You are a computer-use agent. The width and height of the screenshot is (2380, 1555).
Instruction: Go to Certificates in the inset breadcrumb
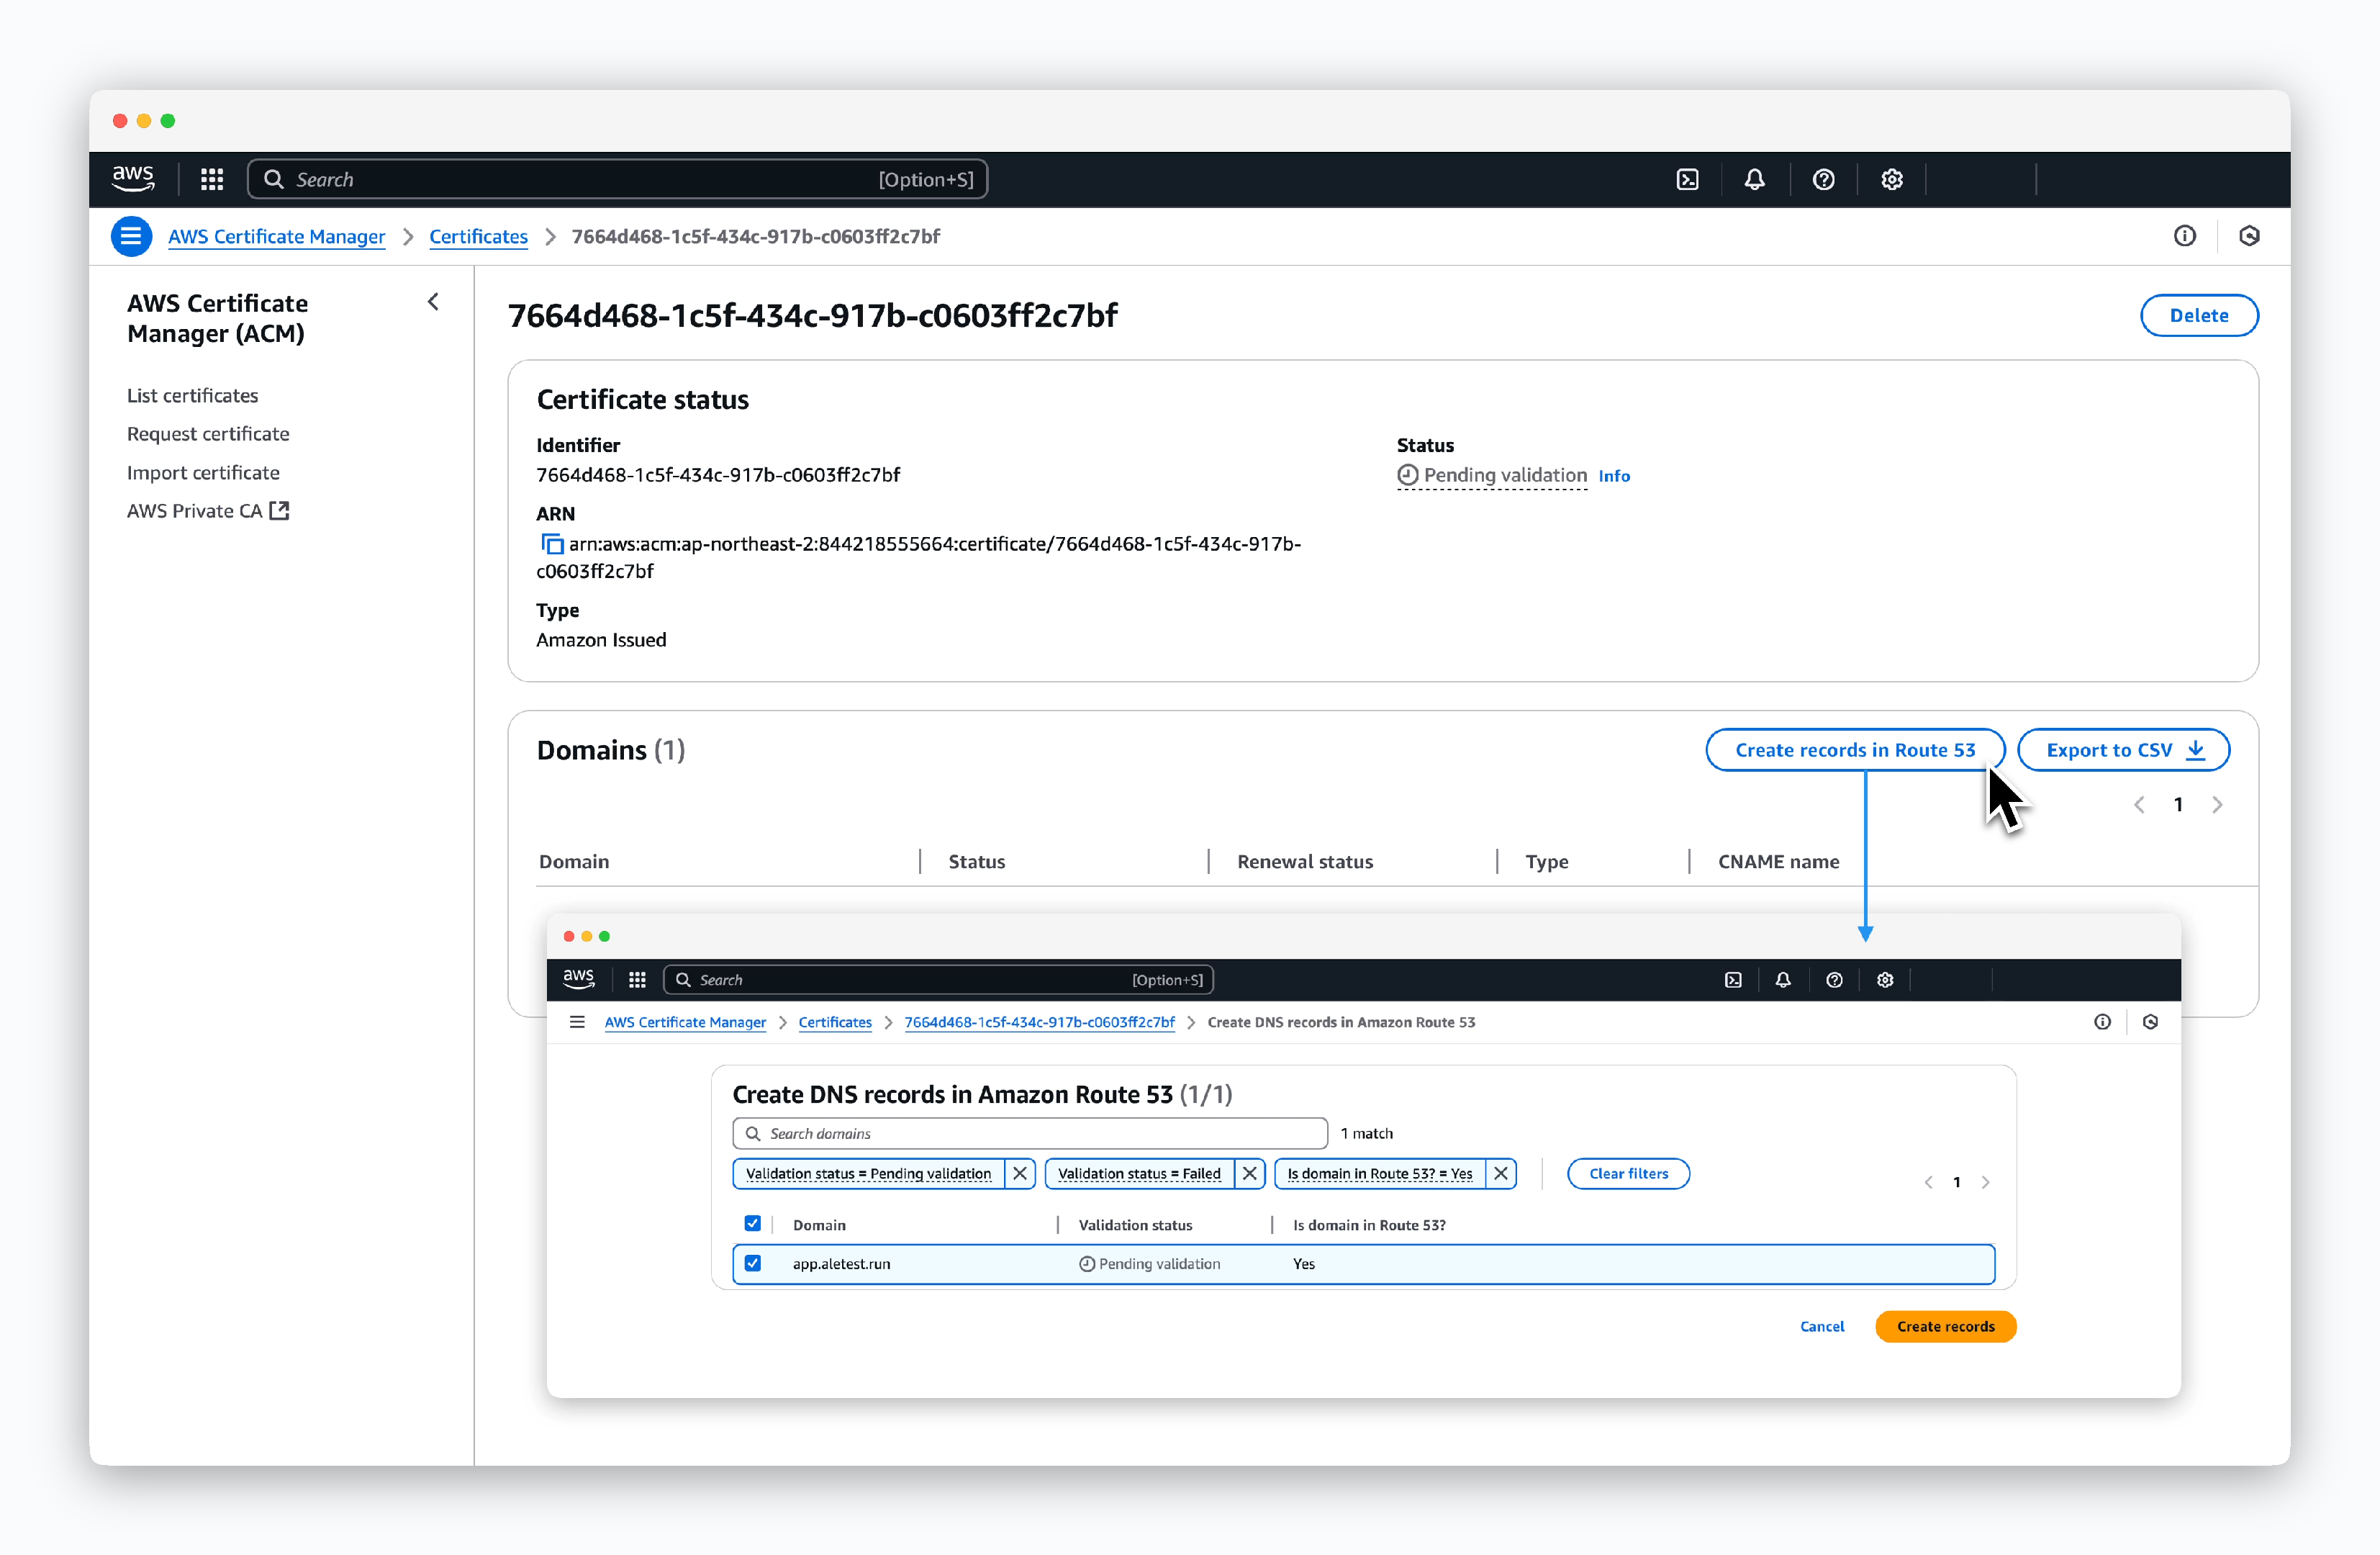(835, 1022)
